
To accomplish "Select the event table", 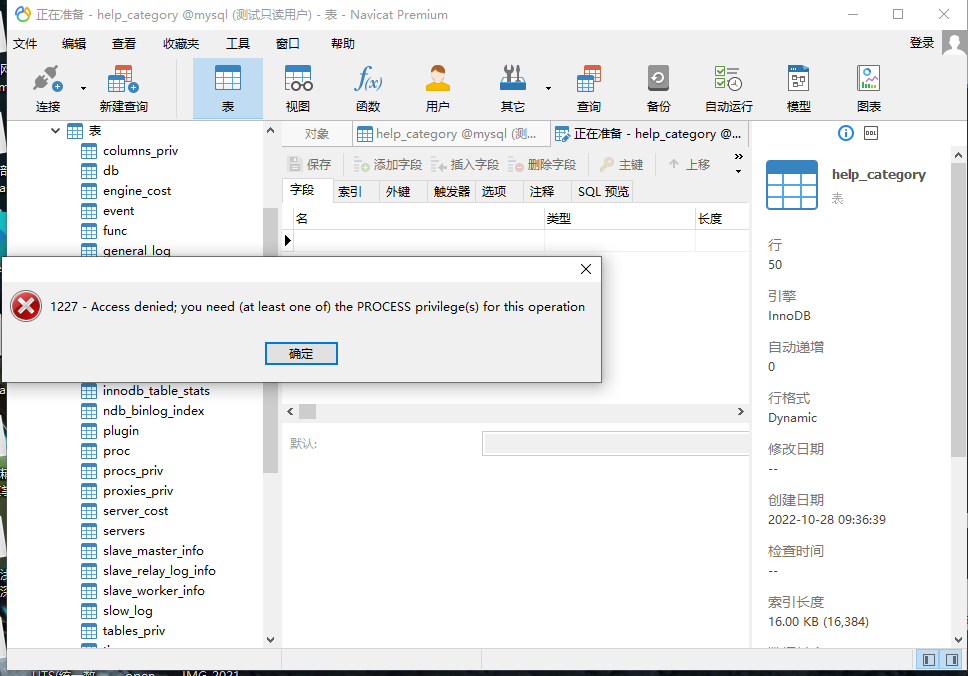I will click(118, 211).
